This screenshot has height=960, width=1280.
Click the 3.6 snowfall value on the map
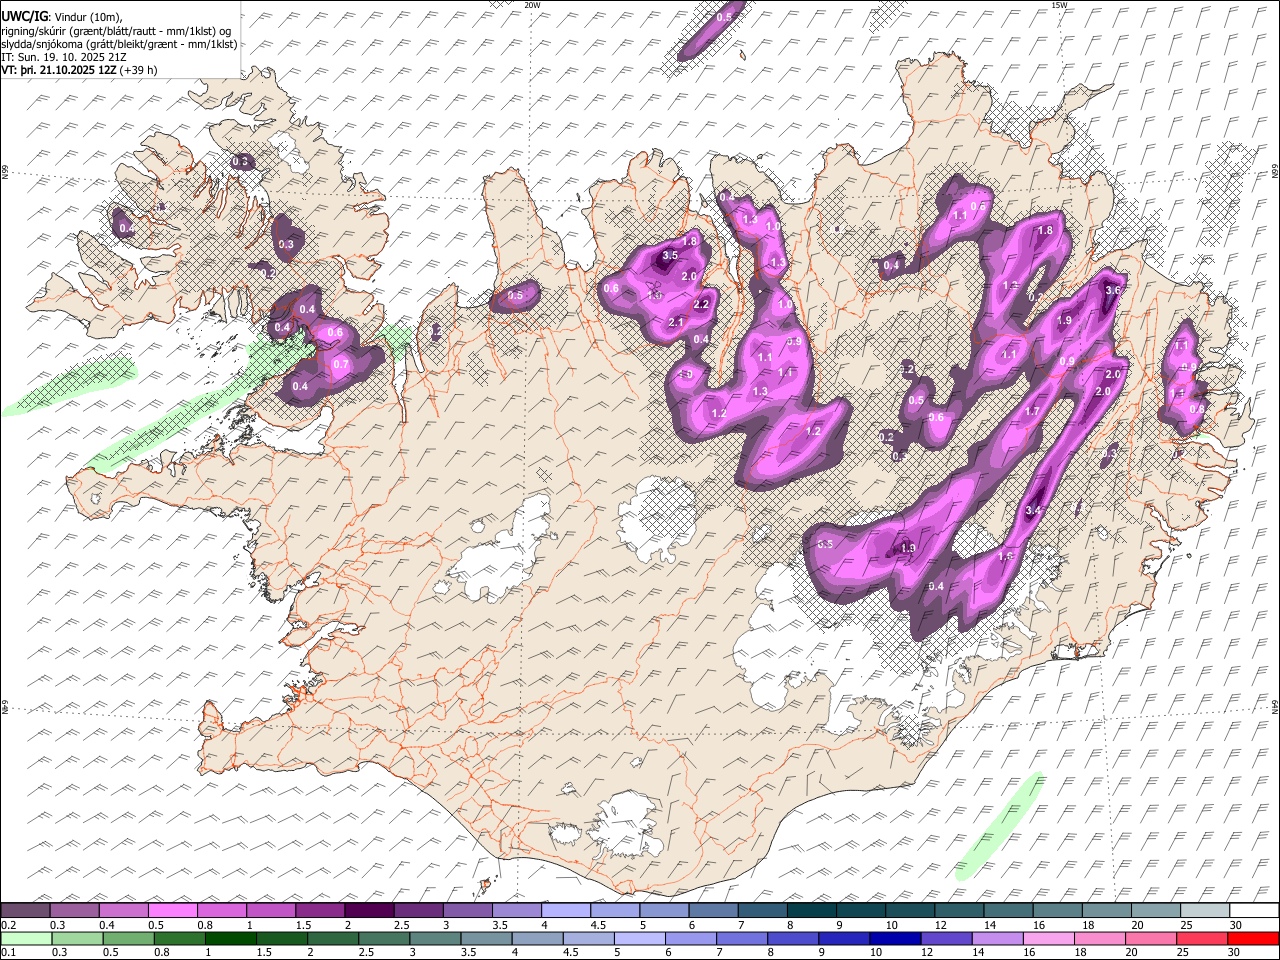click(x=1113, y=290)
